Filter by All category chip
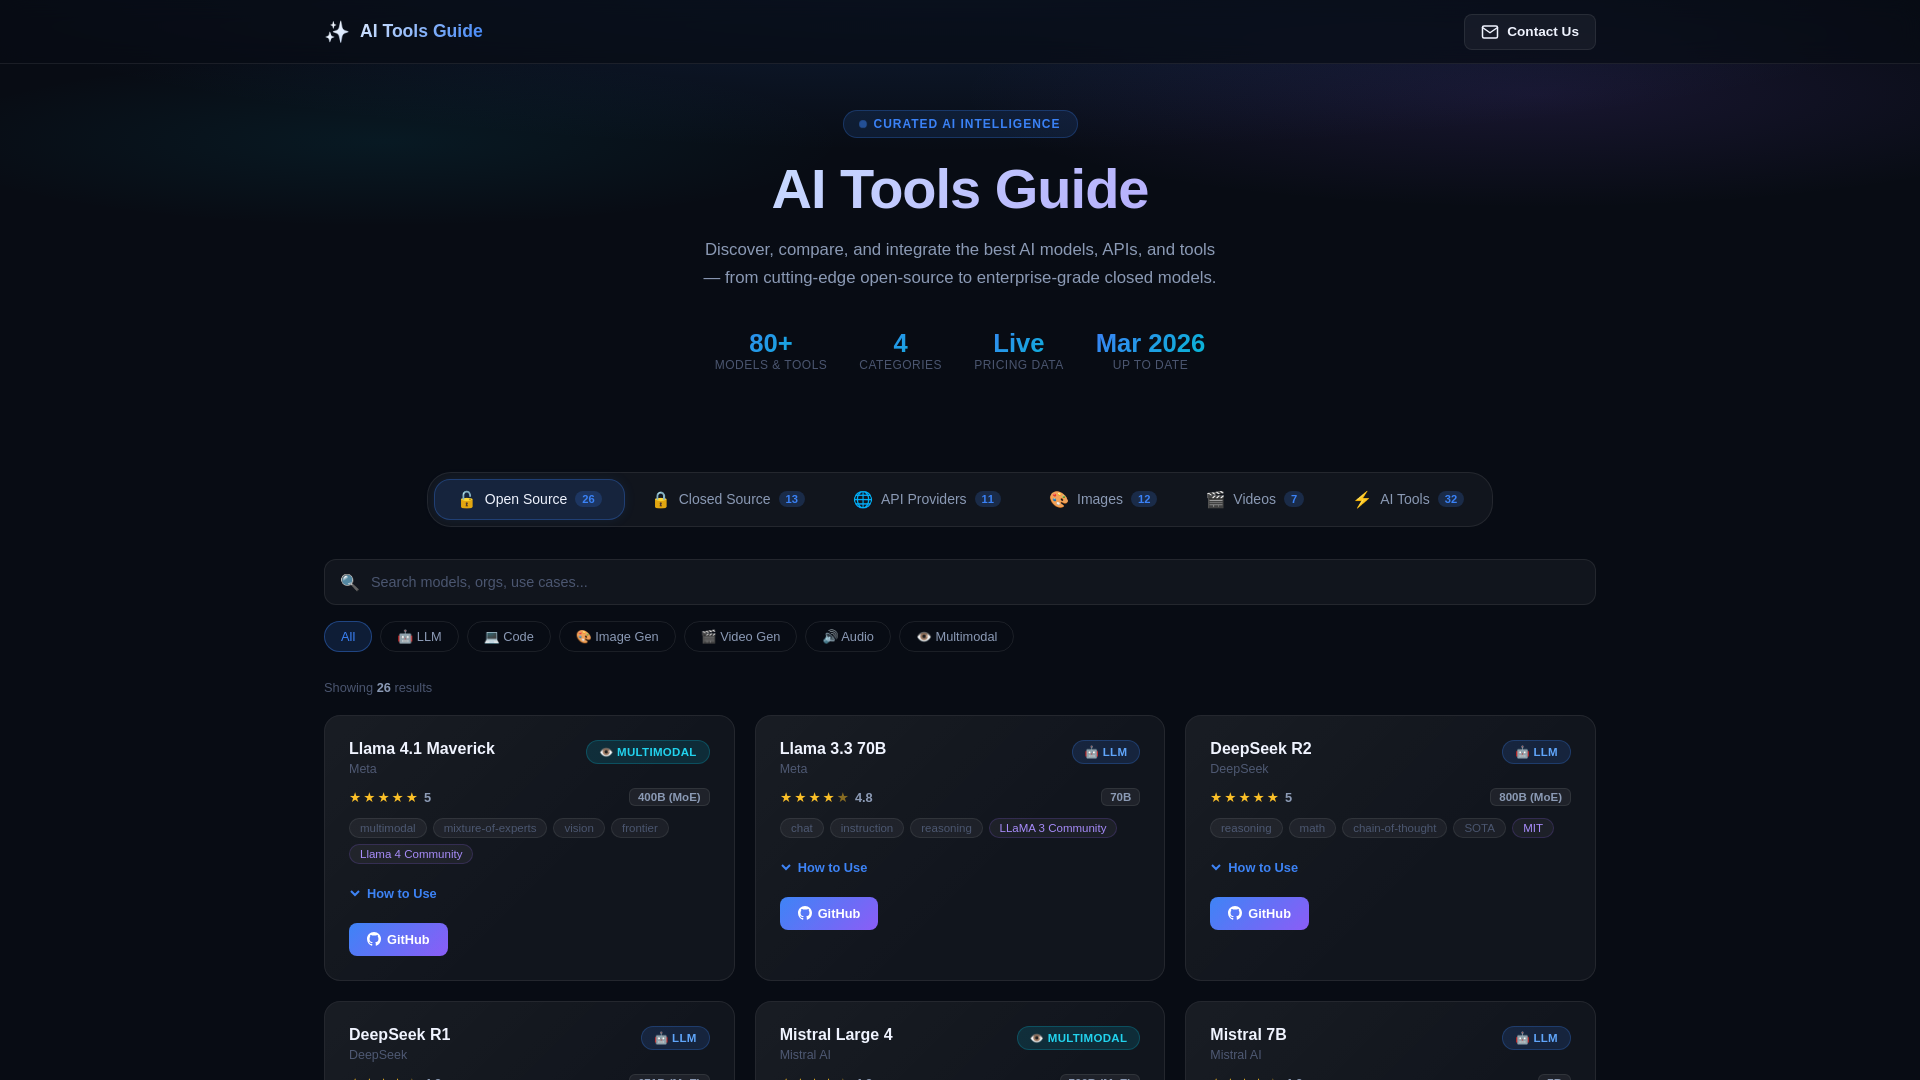1920x1080 pixels. [348, 637]
